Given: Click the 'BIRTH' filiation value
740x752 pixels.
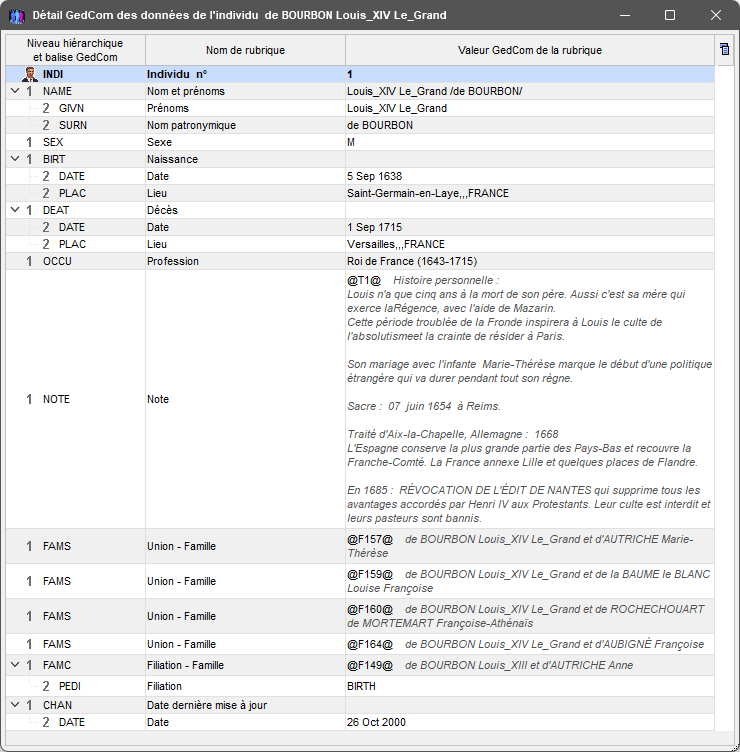Looking at the screenshot, I should [x=361, y=686].
